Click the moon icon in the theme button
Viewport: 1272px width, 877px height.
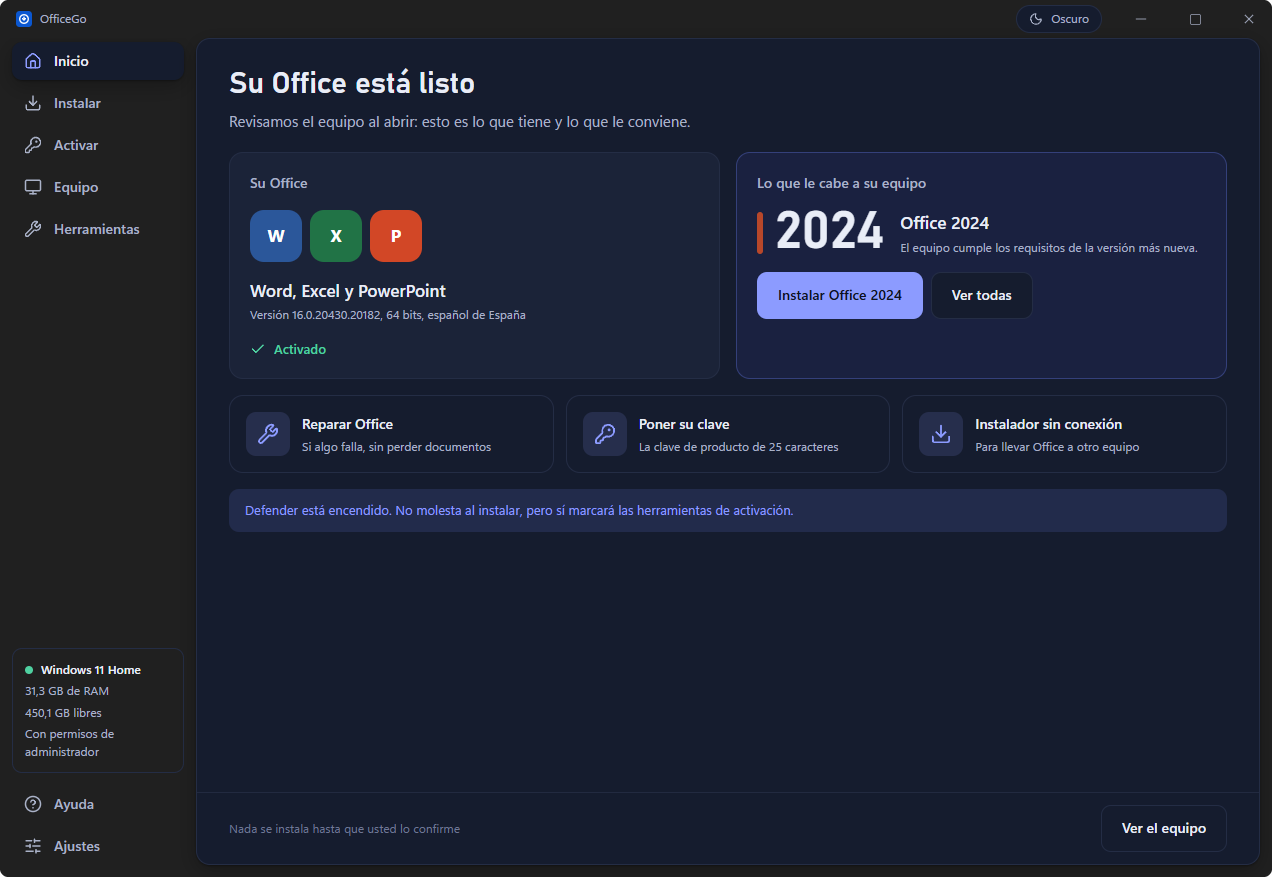(x=1036, y=19)
